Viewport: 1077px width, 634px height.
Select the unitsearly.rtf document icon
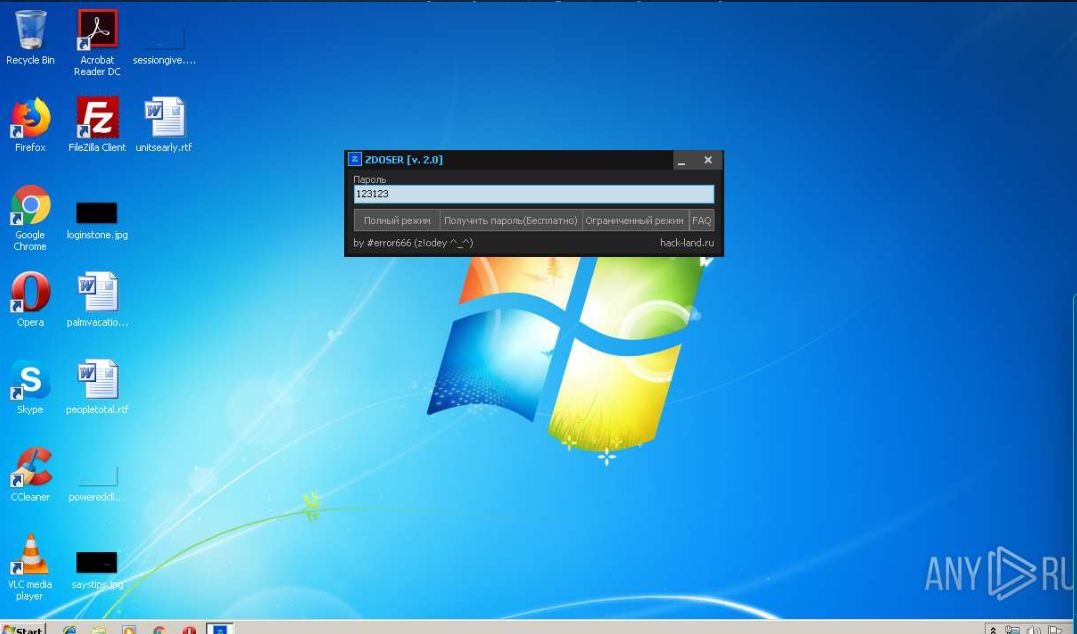click(164, 118)
